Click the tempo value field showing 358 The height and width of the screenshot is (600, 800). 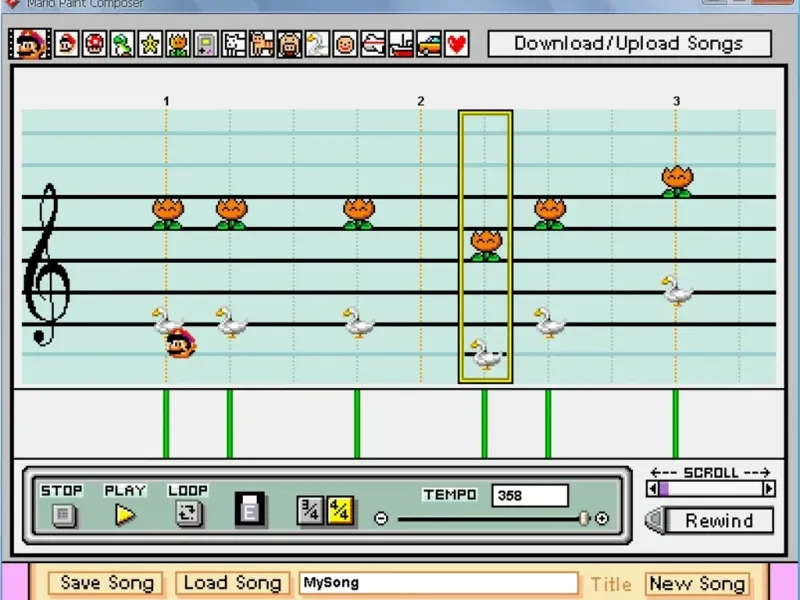530,495
